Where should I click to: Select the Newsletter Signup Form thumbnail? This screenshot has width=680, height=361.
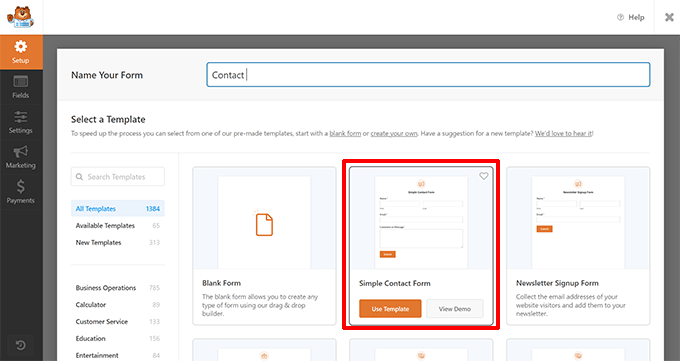coord(578,219)
